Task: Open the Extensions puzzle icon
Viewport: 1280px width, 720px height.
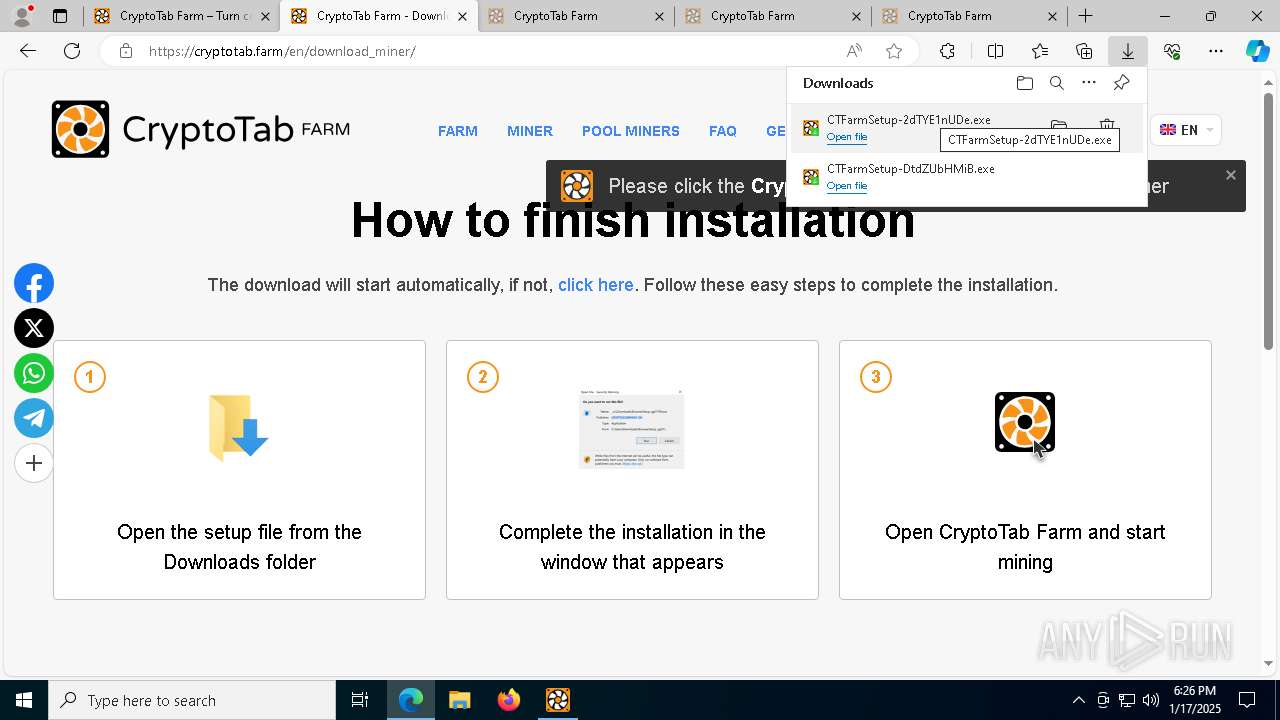Action: 947,51
